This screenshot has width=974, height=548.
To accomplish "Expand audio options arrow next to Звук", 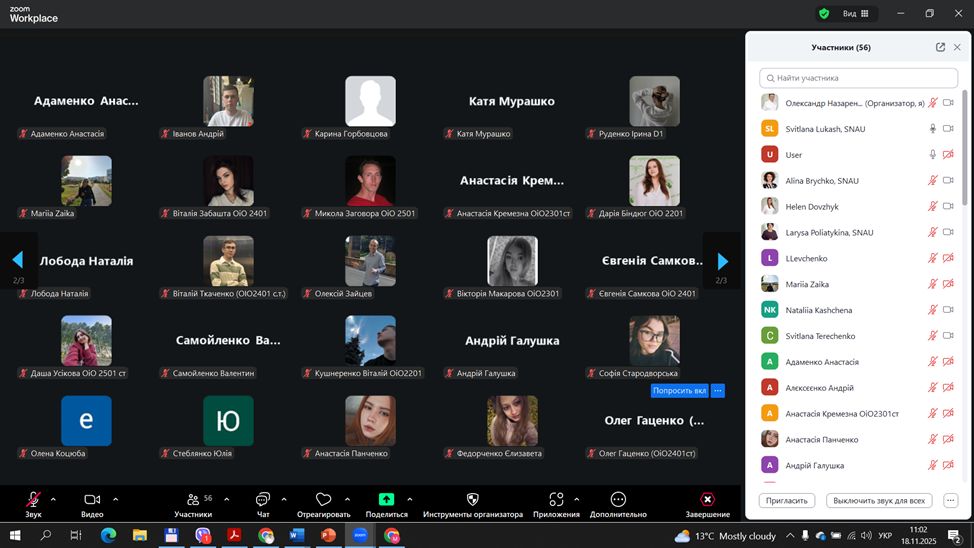I will pos(53,499).
